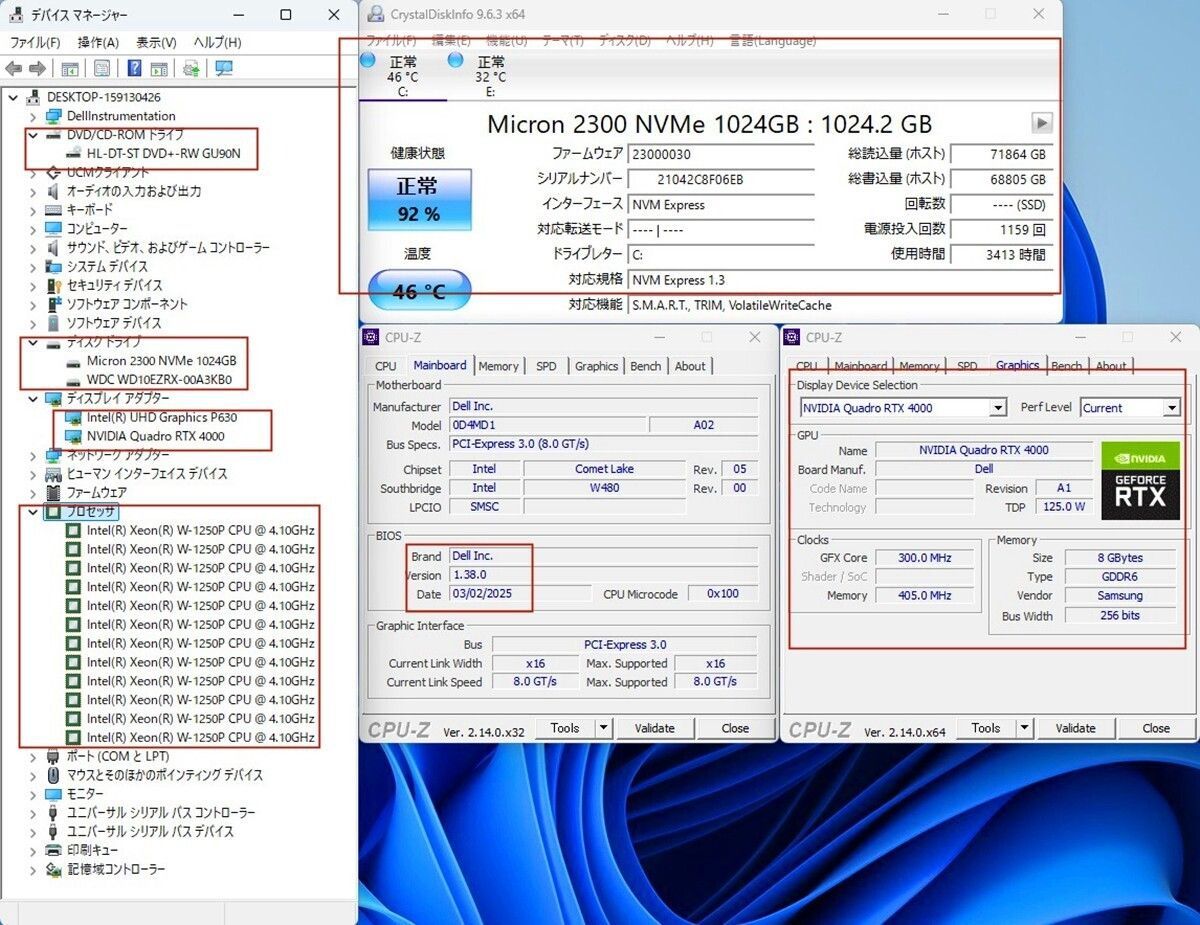Select the Micron 2300 NVMe 1024GB tree item
This screenshot has height=925, width=1200.
(x=161, y=361)
